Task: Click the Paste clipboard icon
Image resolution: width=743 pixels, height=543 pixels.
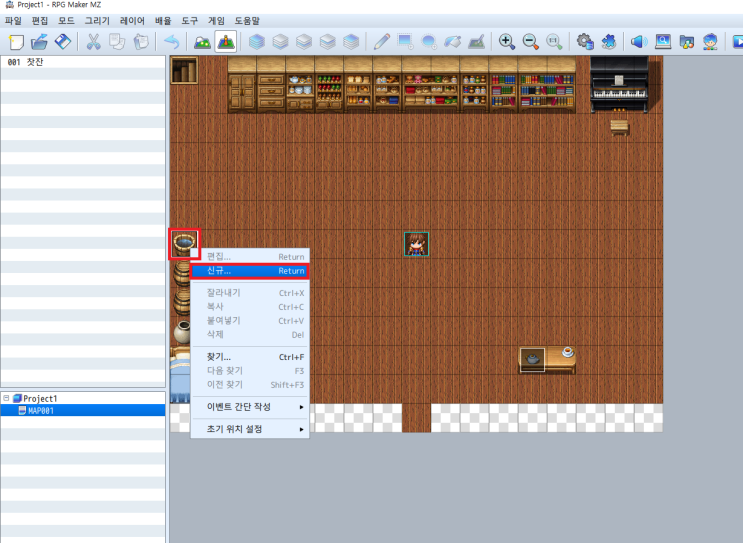Action: (x=141, y=42)
